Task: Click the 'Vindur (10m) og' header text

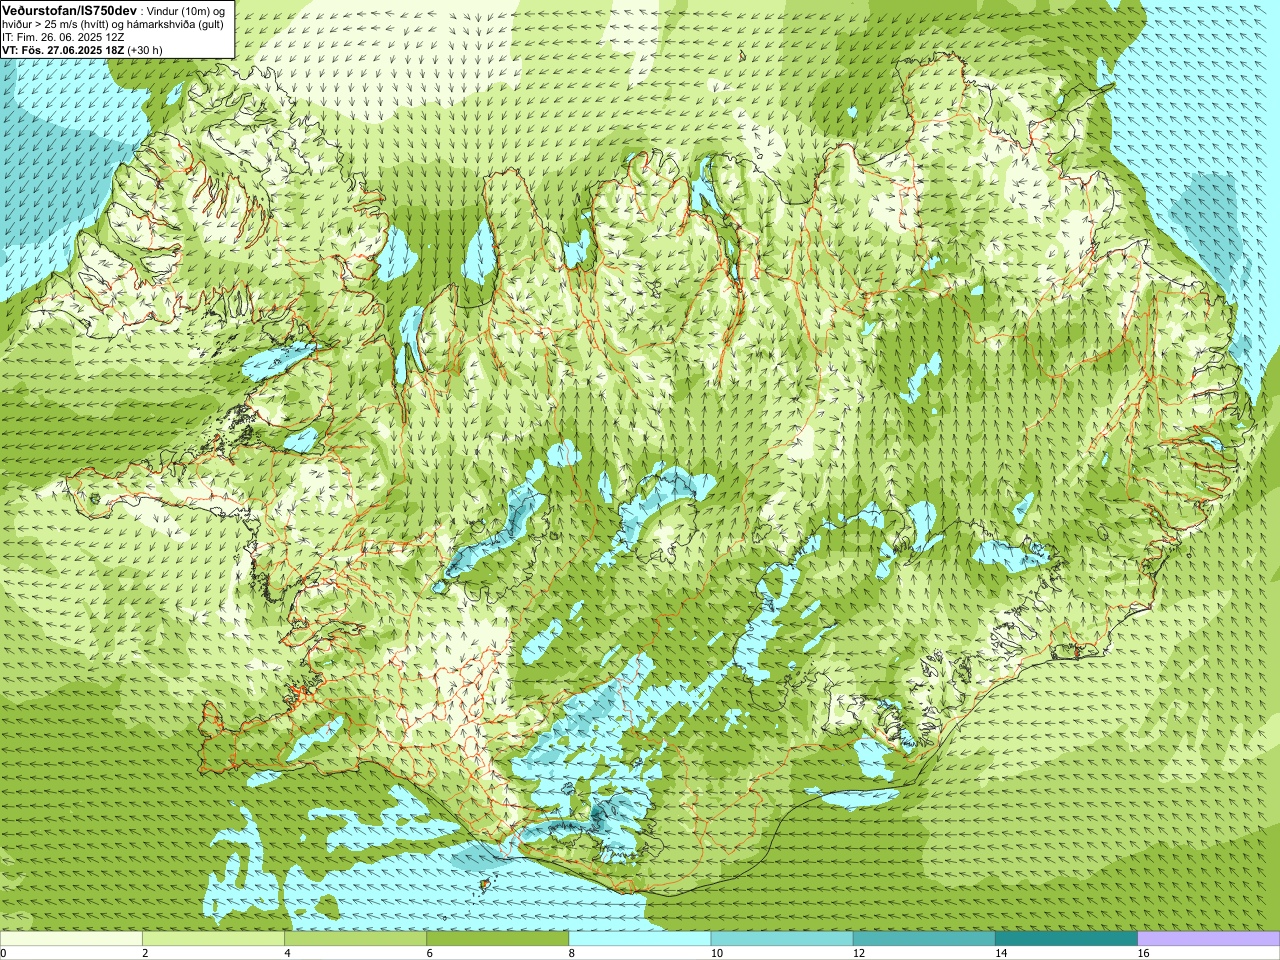Action: coord(186,12)
